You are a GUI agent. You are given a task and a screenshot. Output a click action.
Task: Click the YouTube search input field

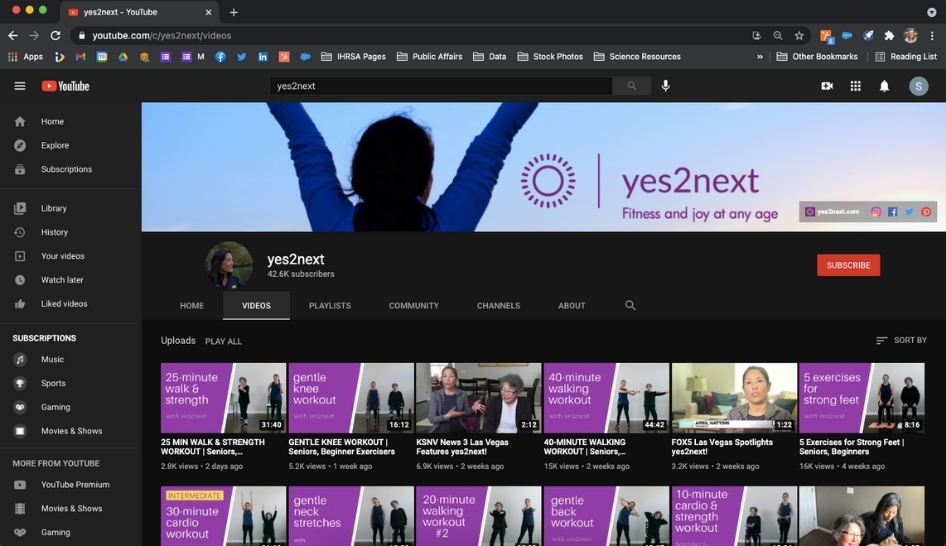point(440,86)
